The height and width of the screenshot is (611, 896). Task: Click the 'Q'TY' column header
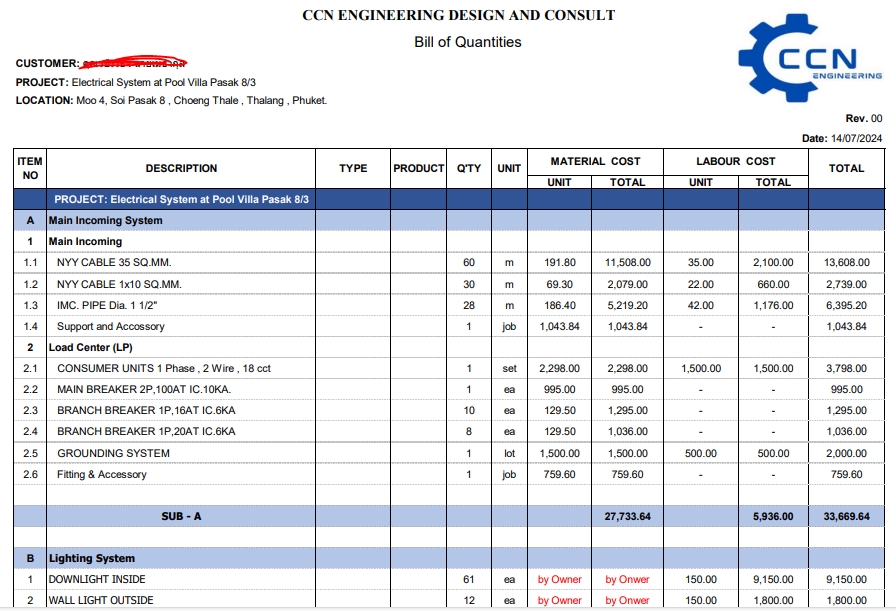[469, 169]
